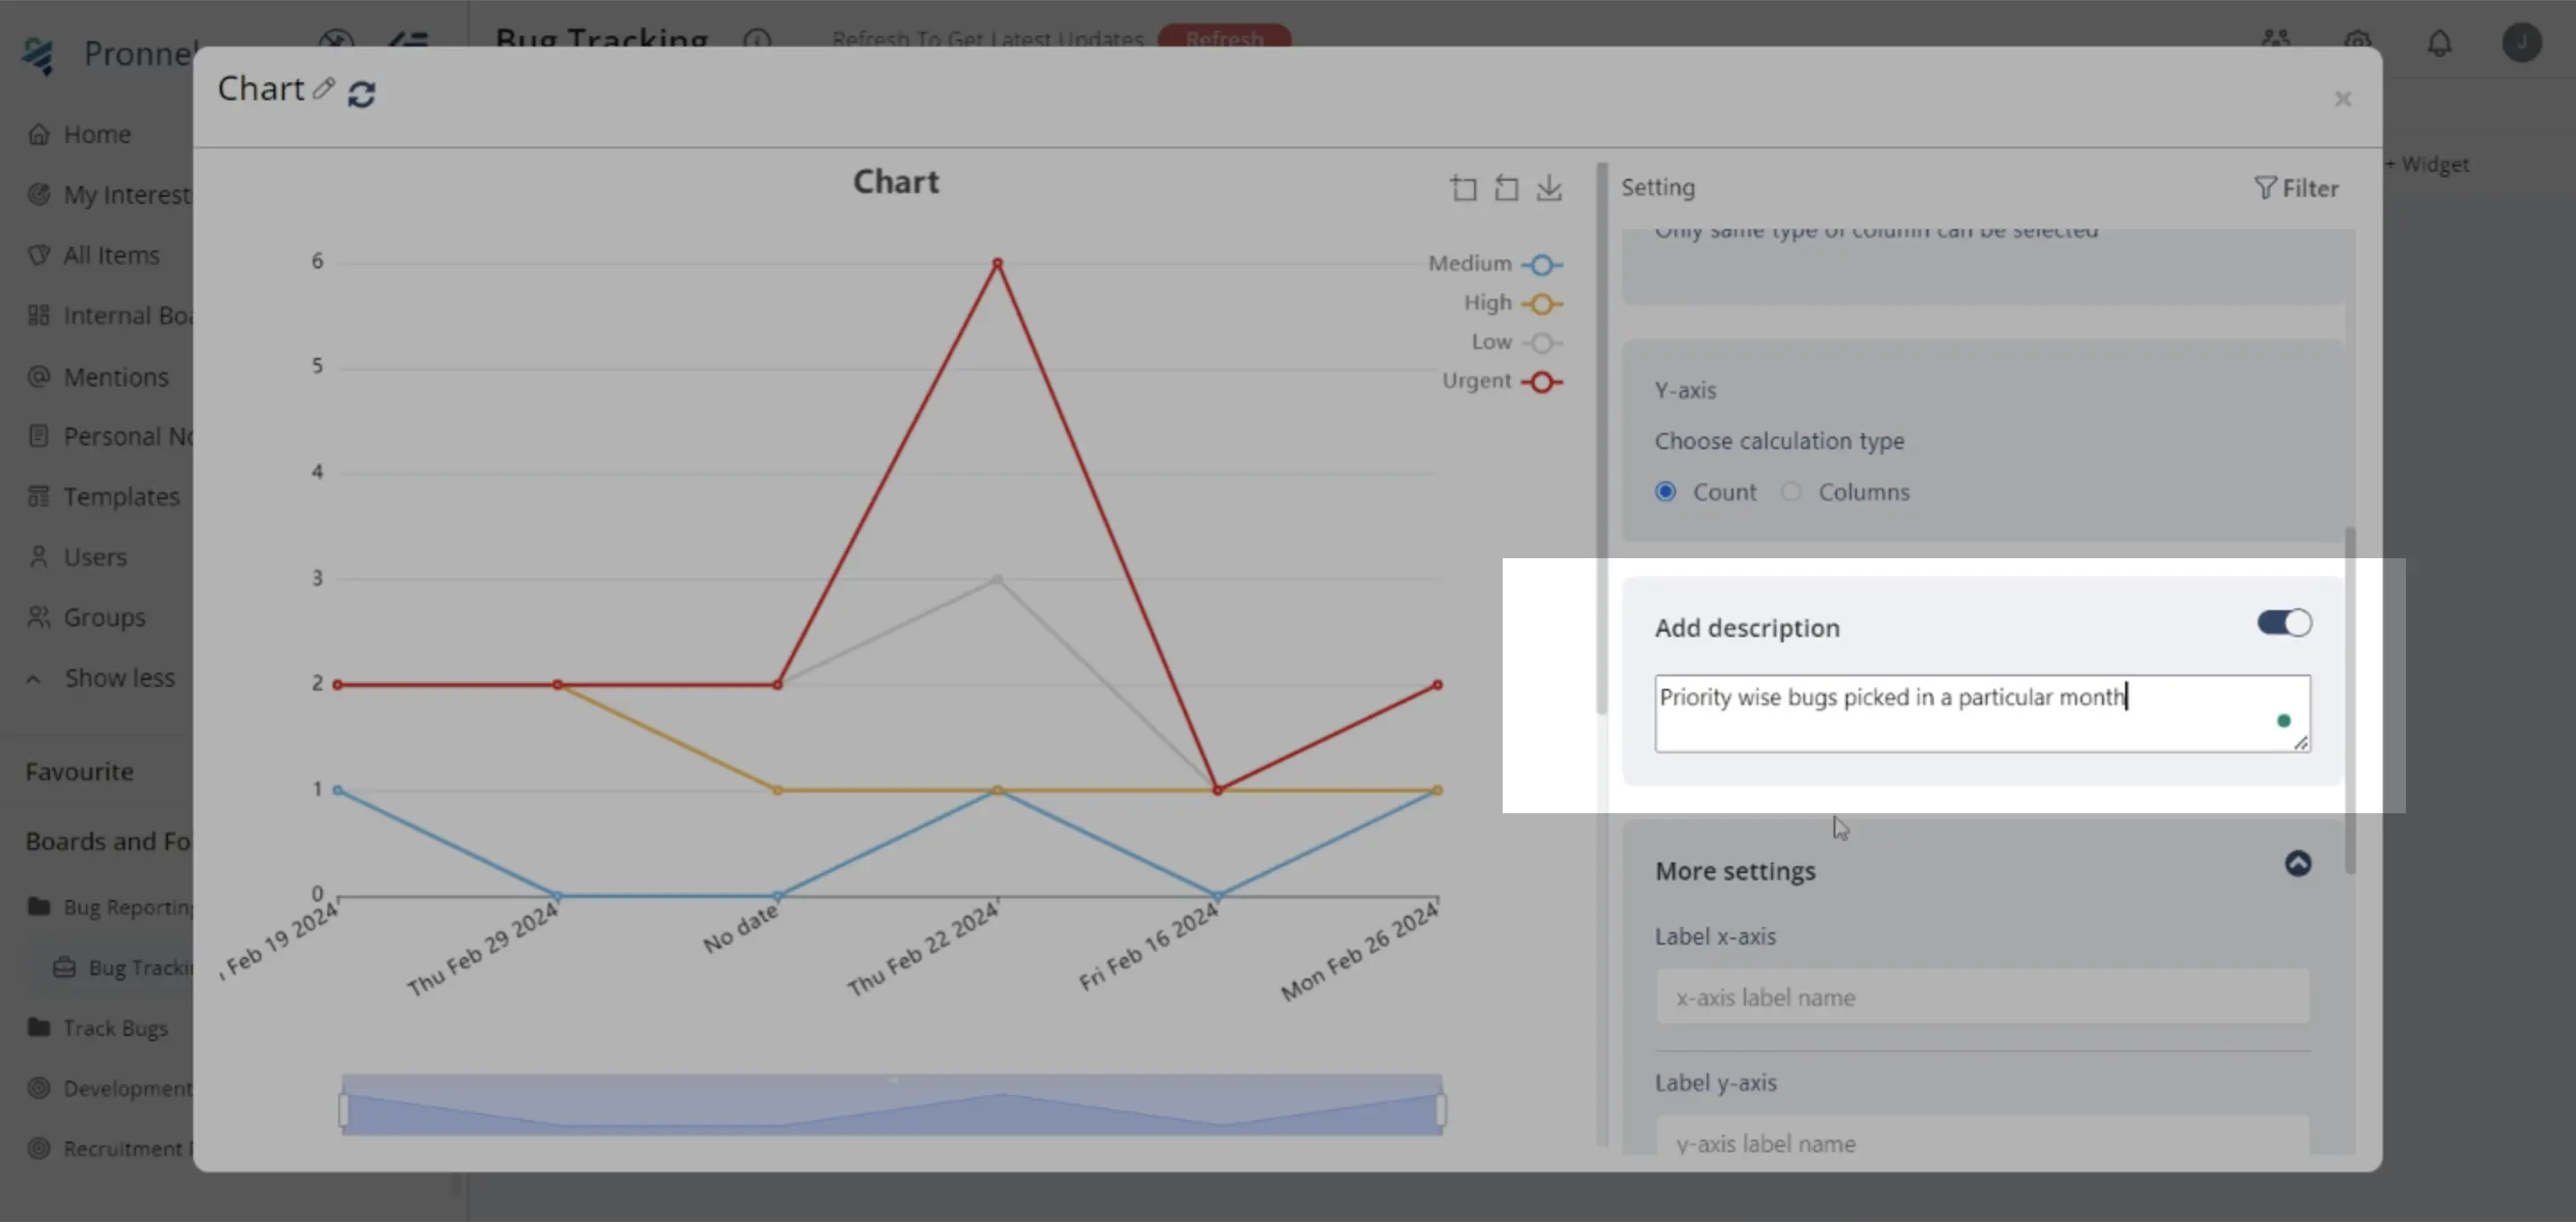This screenshot has width=2576, height=1222.
Task: Click the chart data zoom range bar
Action: tap(892, 1105)
